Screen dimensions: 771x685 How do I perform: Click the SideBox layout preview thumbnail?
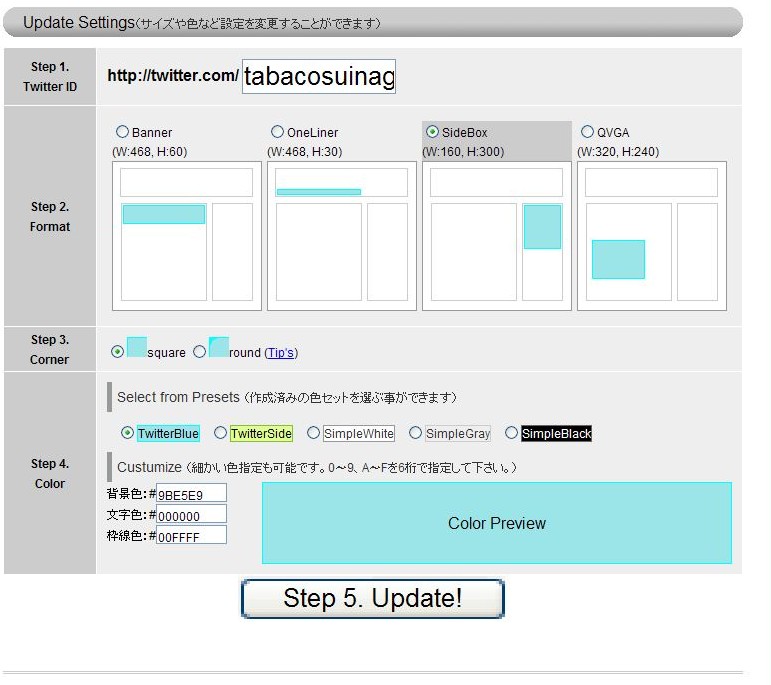(497, 236)
